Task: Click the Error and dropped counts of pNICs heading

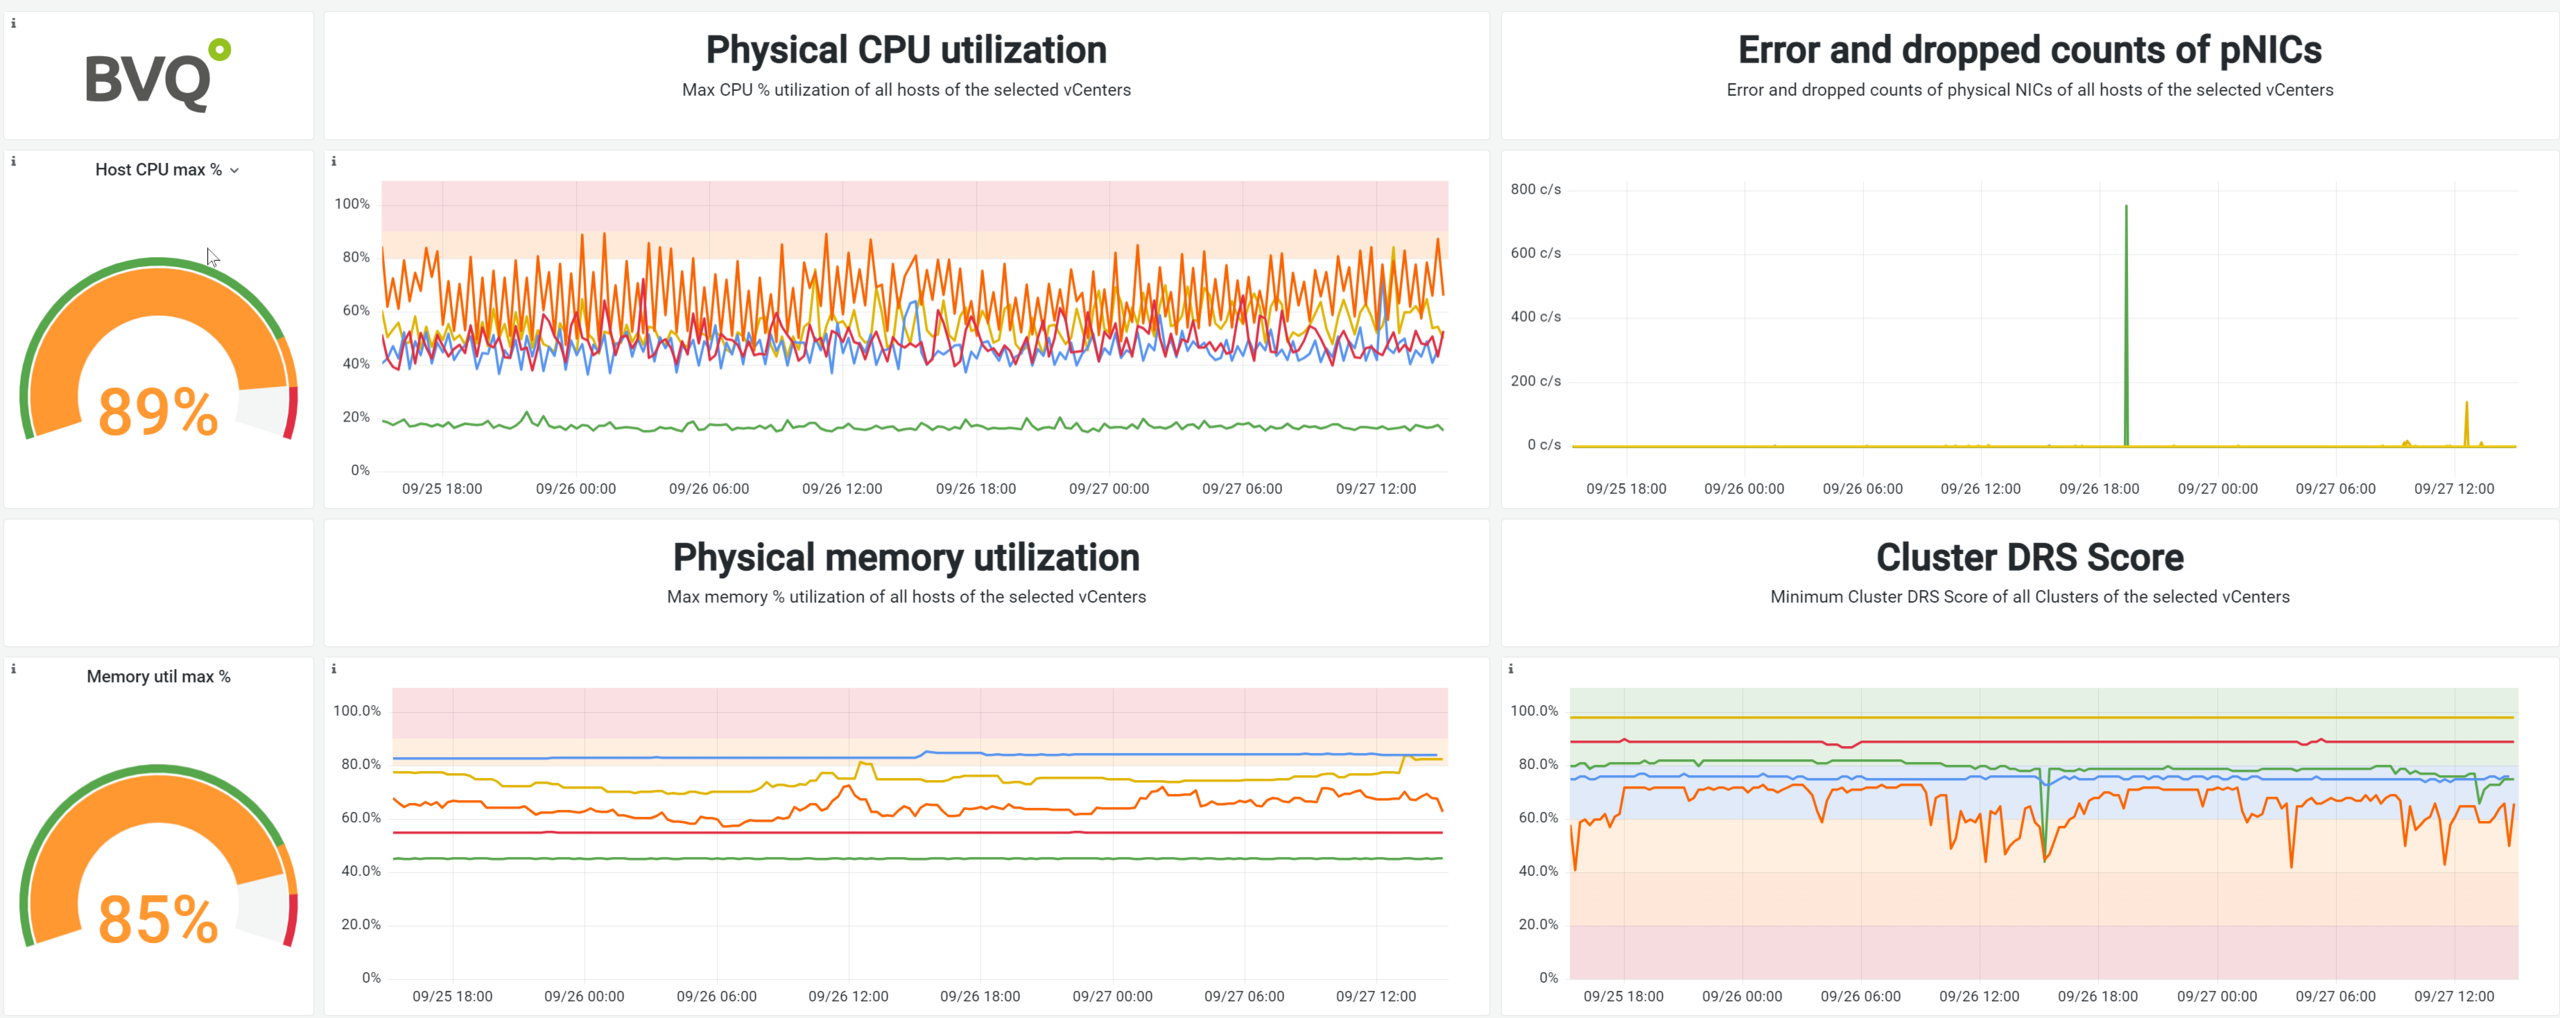Action: pos(2029,50)
